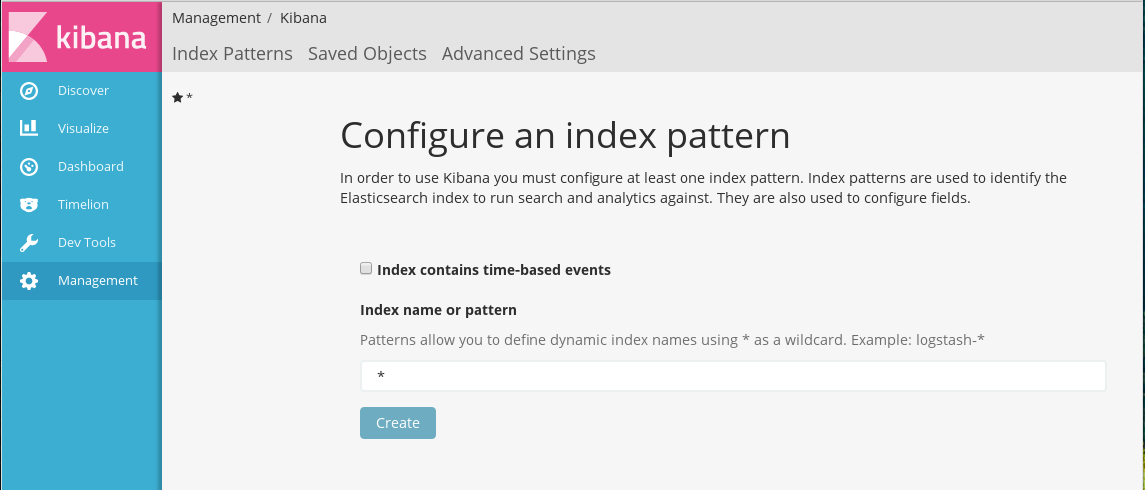The width and height of the screenshot is (1145, 490).
Task: Focus the index name pattern field
Action: click(x=733, y=376)
